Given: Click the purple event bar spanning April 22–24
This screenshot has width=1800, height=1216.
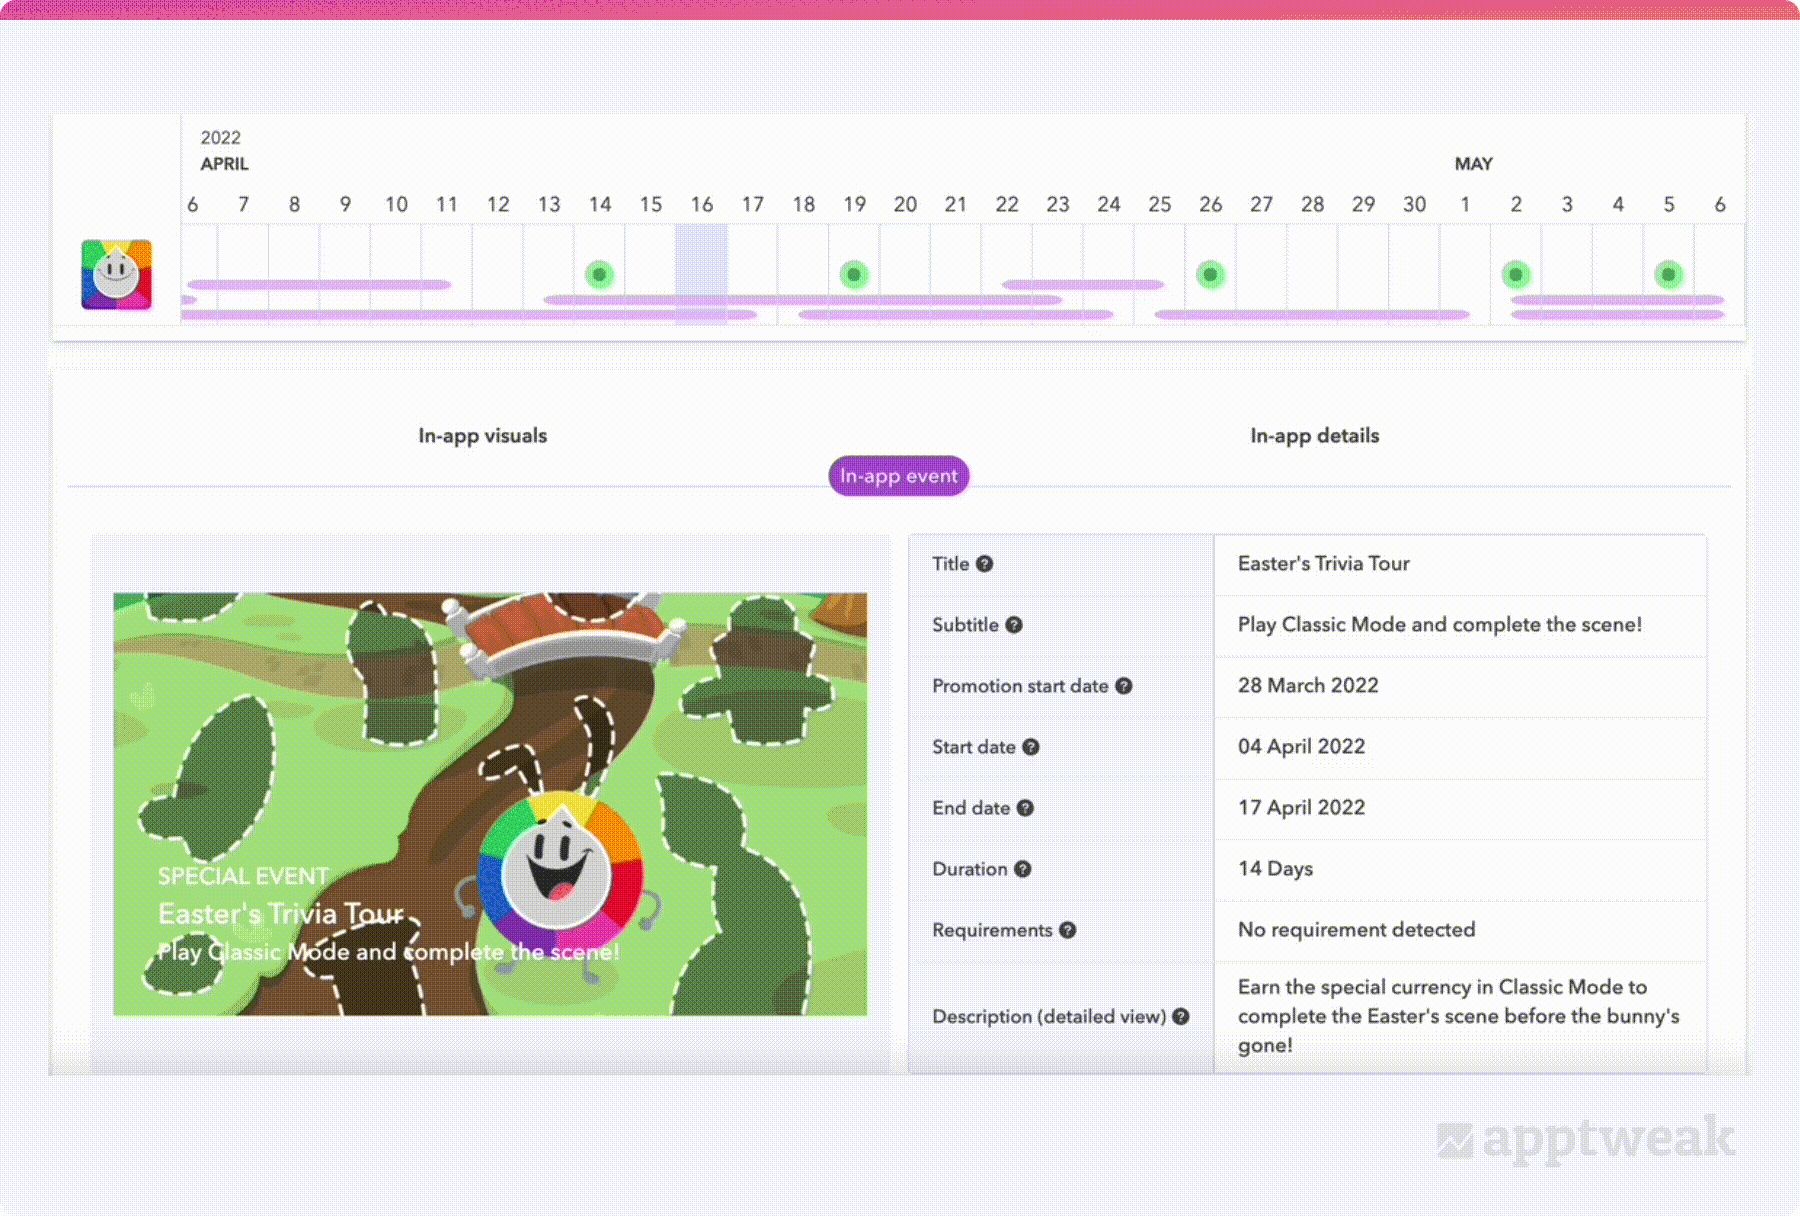Looking at the screenshot, I should pyautogui.click(x=1083, y=285).
